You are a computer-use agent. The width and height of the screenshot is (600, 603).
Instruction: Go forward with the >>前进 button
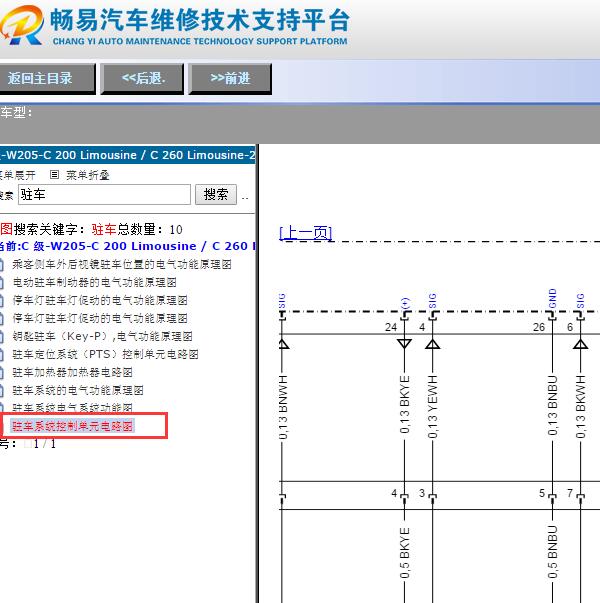[x=230, y=78]
